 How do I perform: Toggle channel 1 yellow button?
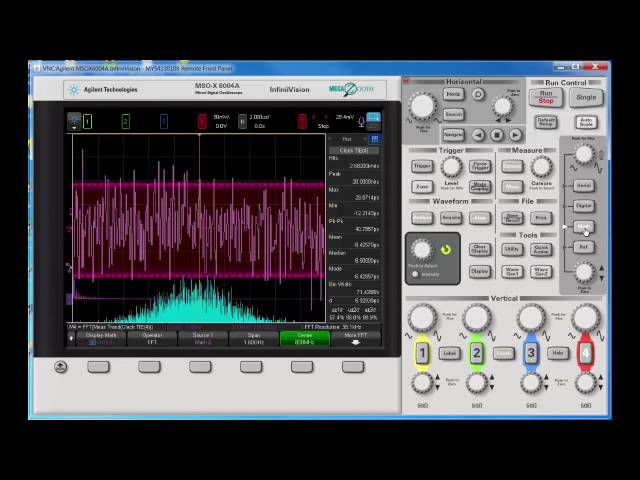[422, 353]
